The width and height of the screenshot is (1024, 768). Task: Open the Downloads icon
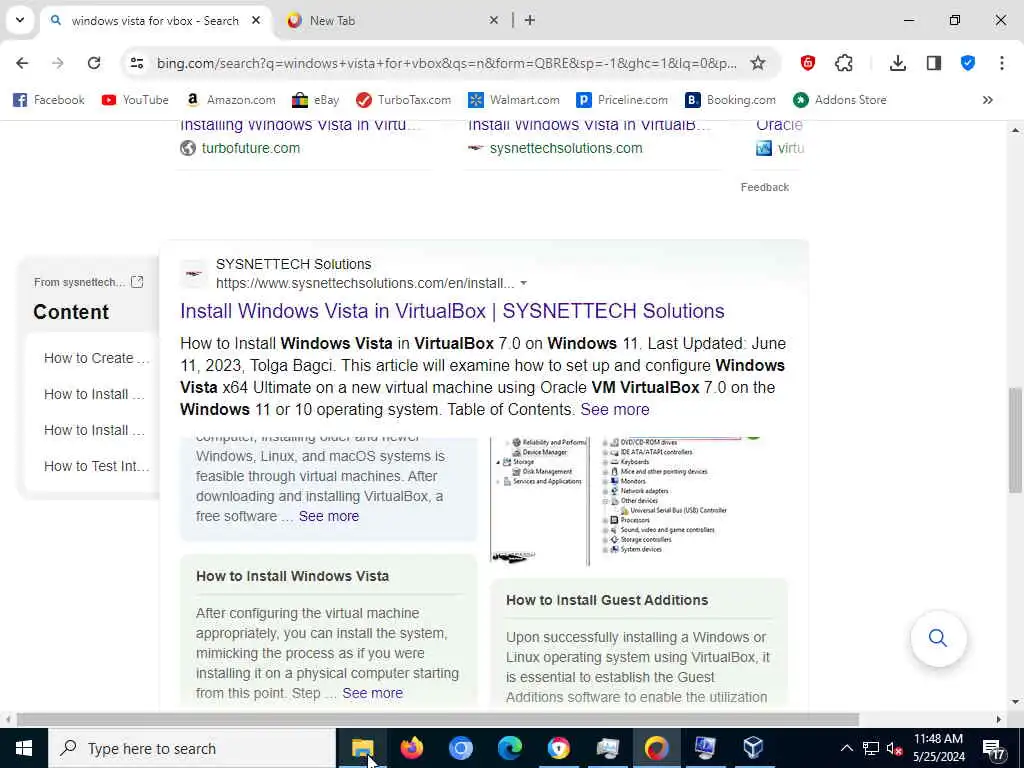tap(898, 63)
